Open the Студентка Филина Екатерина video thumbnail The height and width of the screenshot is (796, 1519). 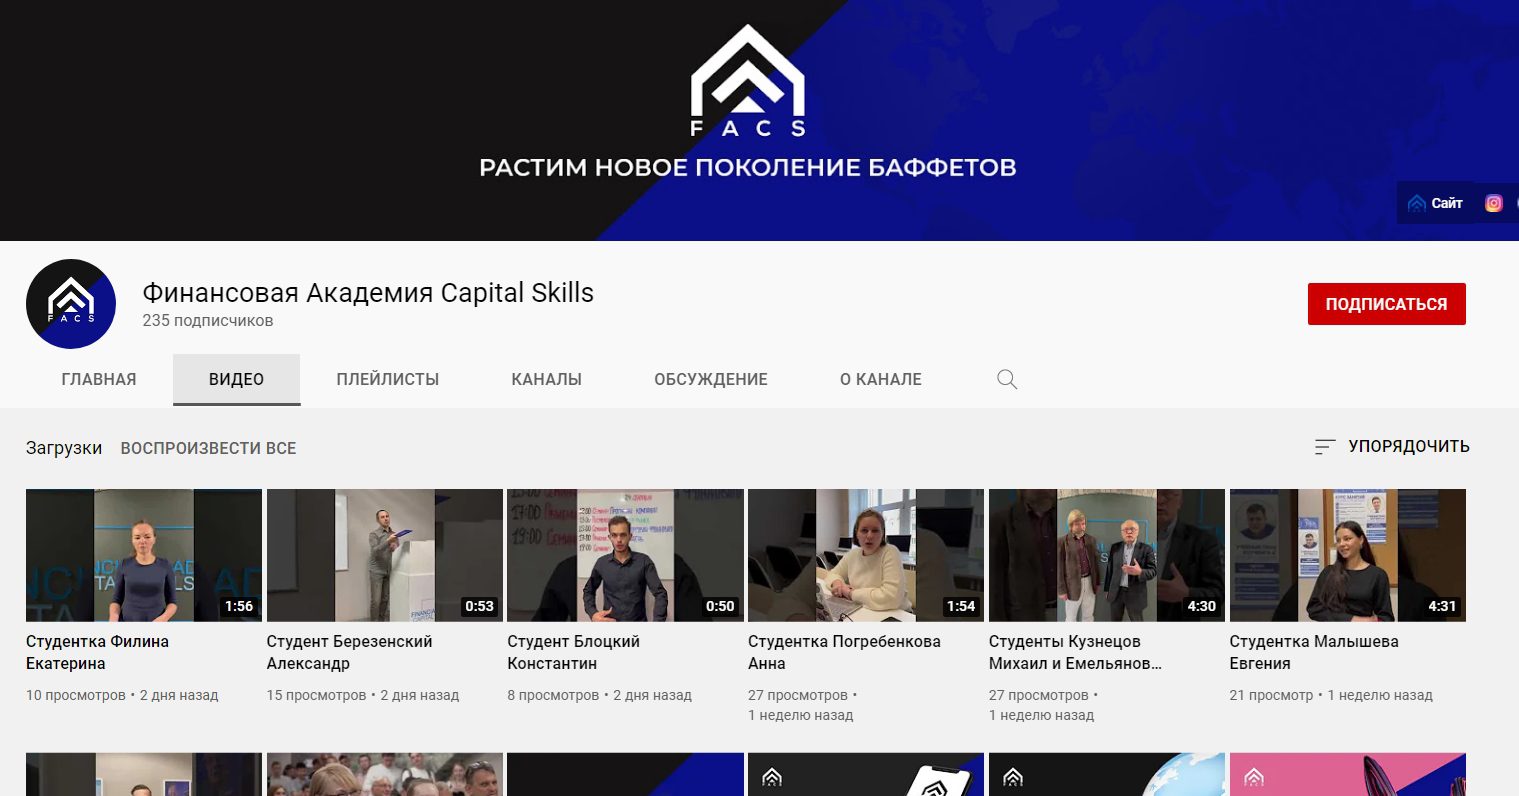click(x=144, y=555)
